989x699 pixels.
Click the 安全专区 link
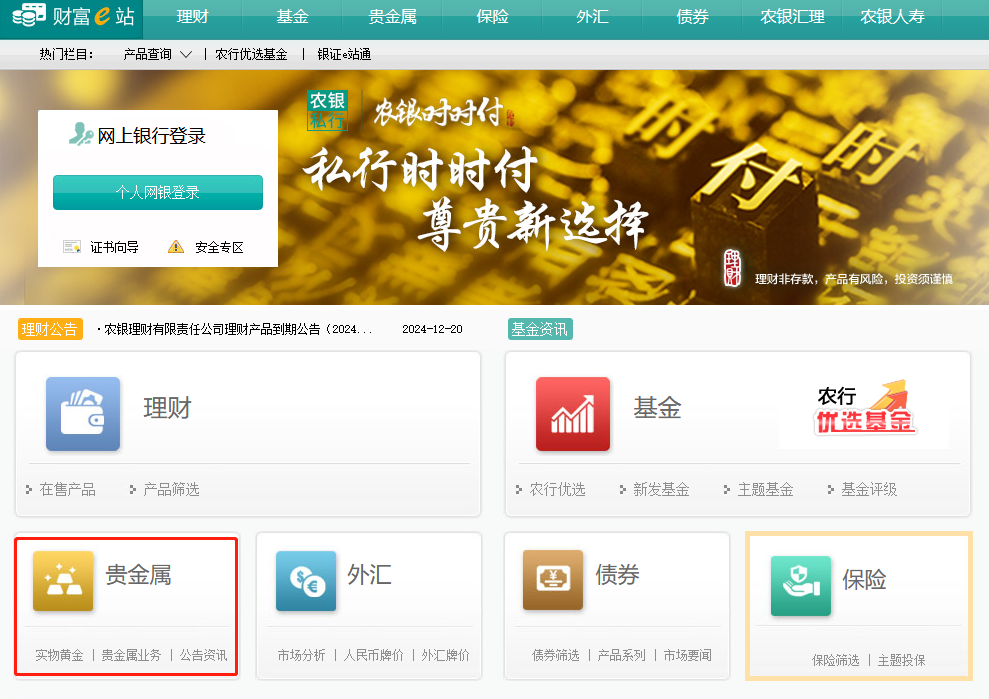(219, 247)
